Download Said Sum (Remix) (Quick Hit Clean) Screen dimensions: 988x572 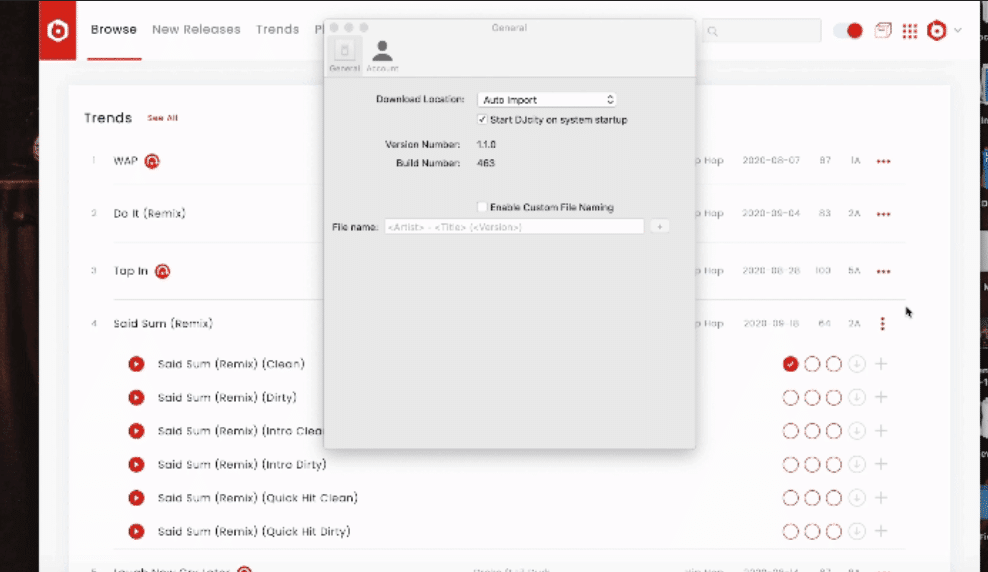(x=856, y=498)
